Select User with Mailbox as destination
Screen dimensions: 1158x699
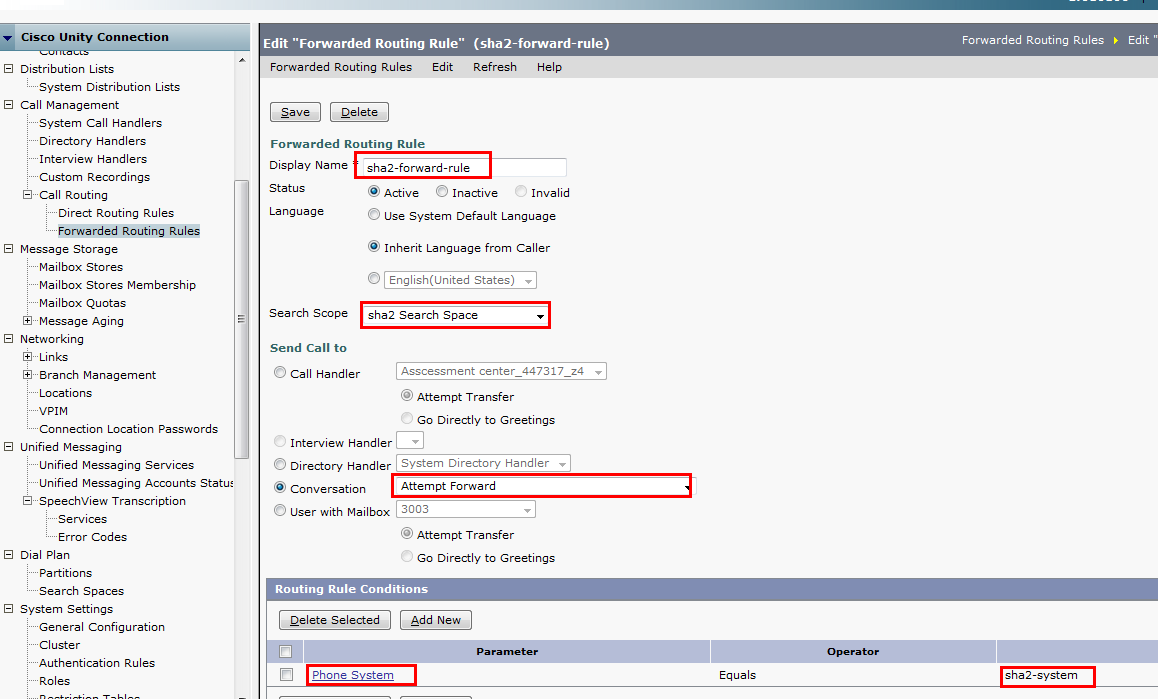[280, 511]
